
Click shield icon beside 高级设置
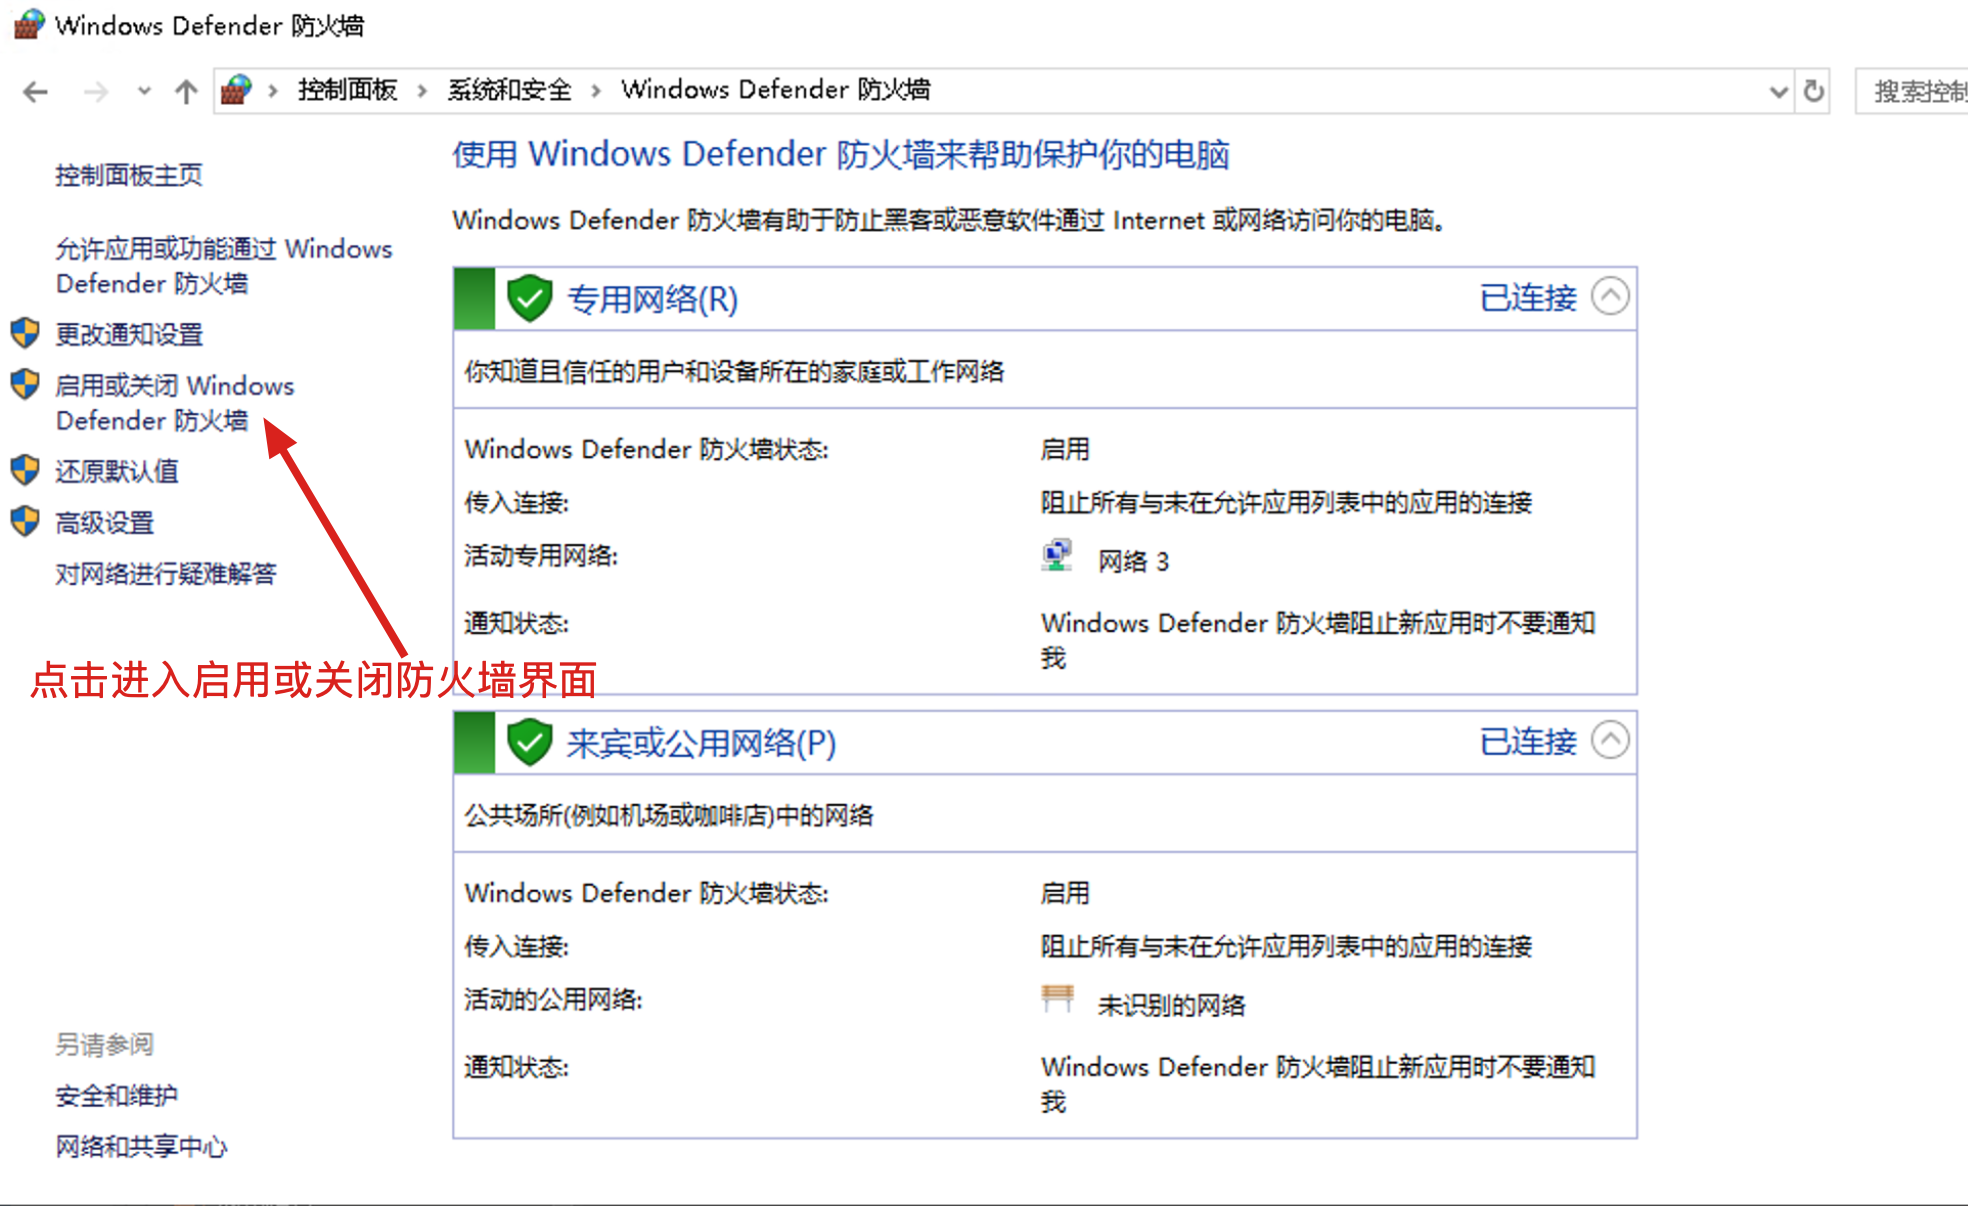(25, 521)
